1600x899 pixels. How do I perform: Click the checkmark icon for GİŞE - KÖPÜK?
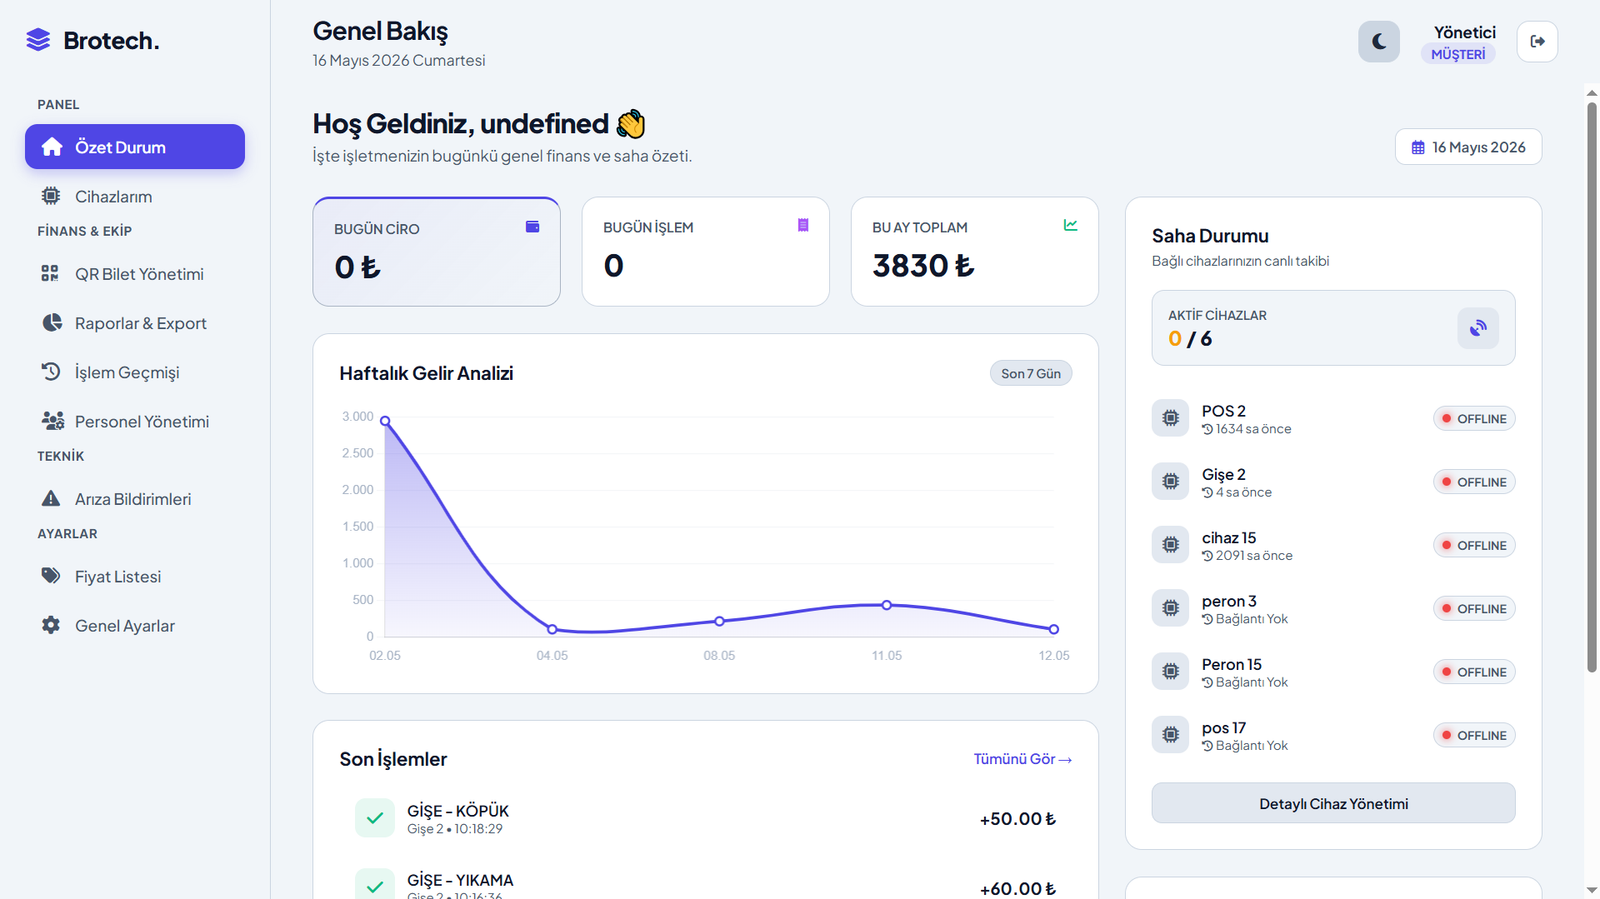375,818
